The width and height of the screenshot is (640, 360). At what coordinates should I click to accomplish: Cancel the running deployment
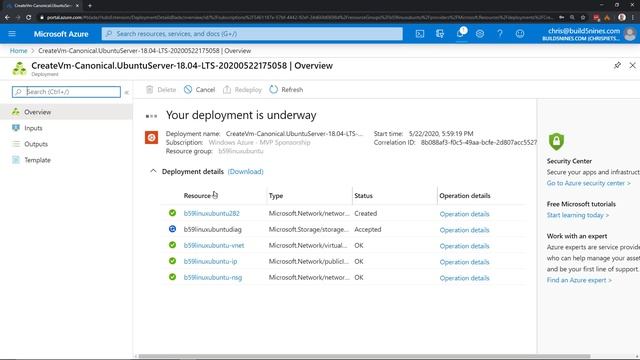[199, 90]
